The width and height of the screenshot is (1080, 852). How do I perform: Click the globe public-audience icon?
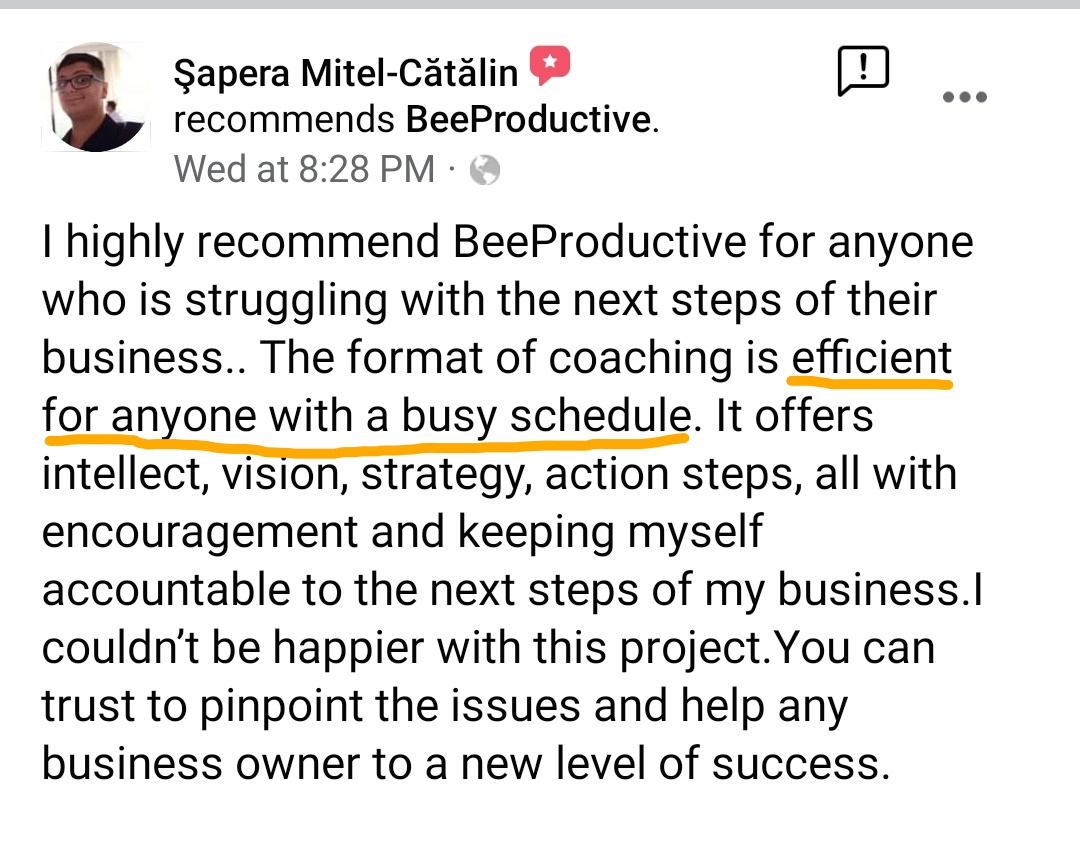pos(485,170)
